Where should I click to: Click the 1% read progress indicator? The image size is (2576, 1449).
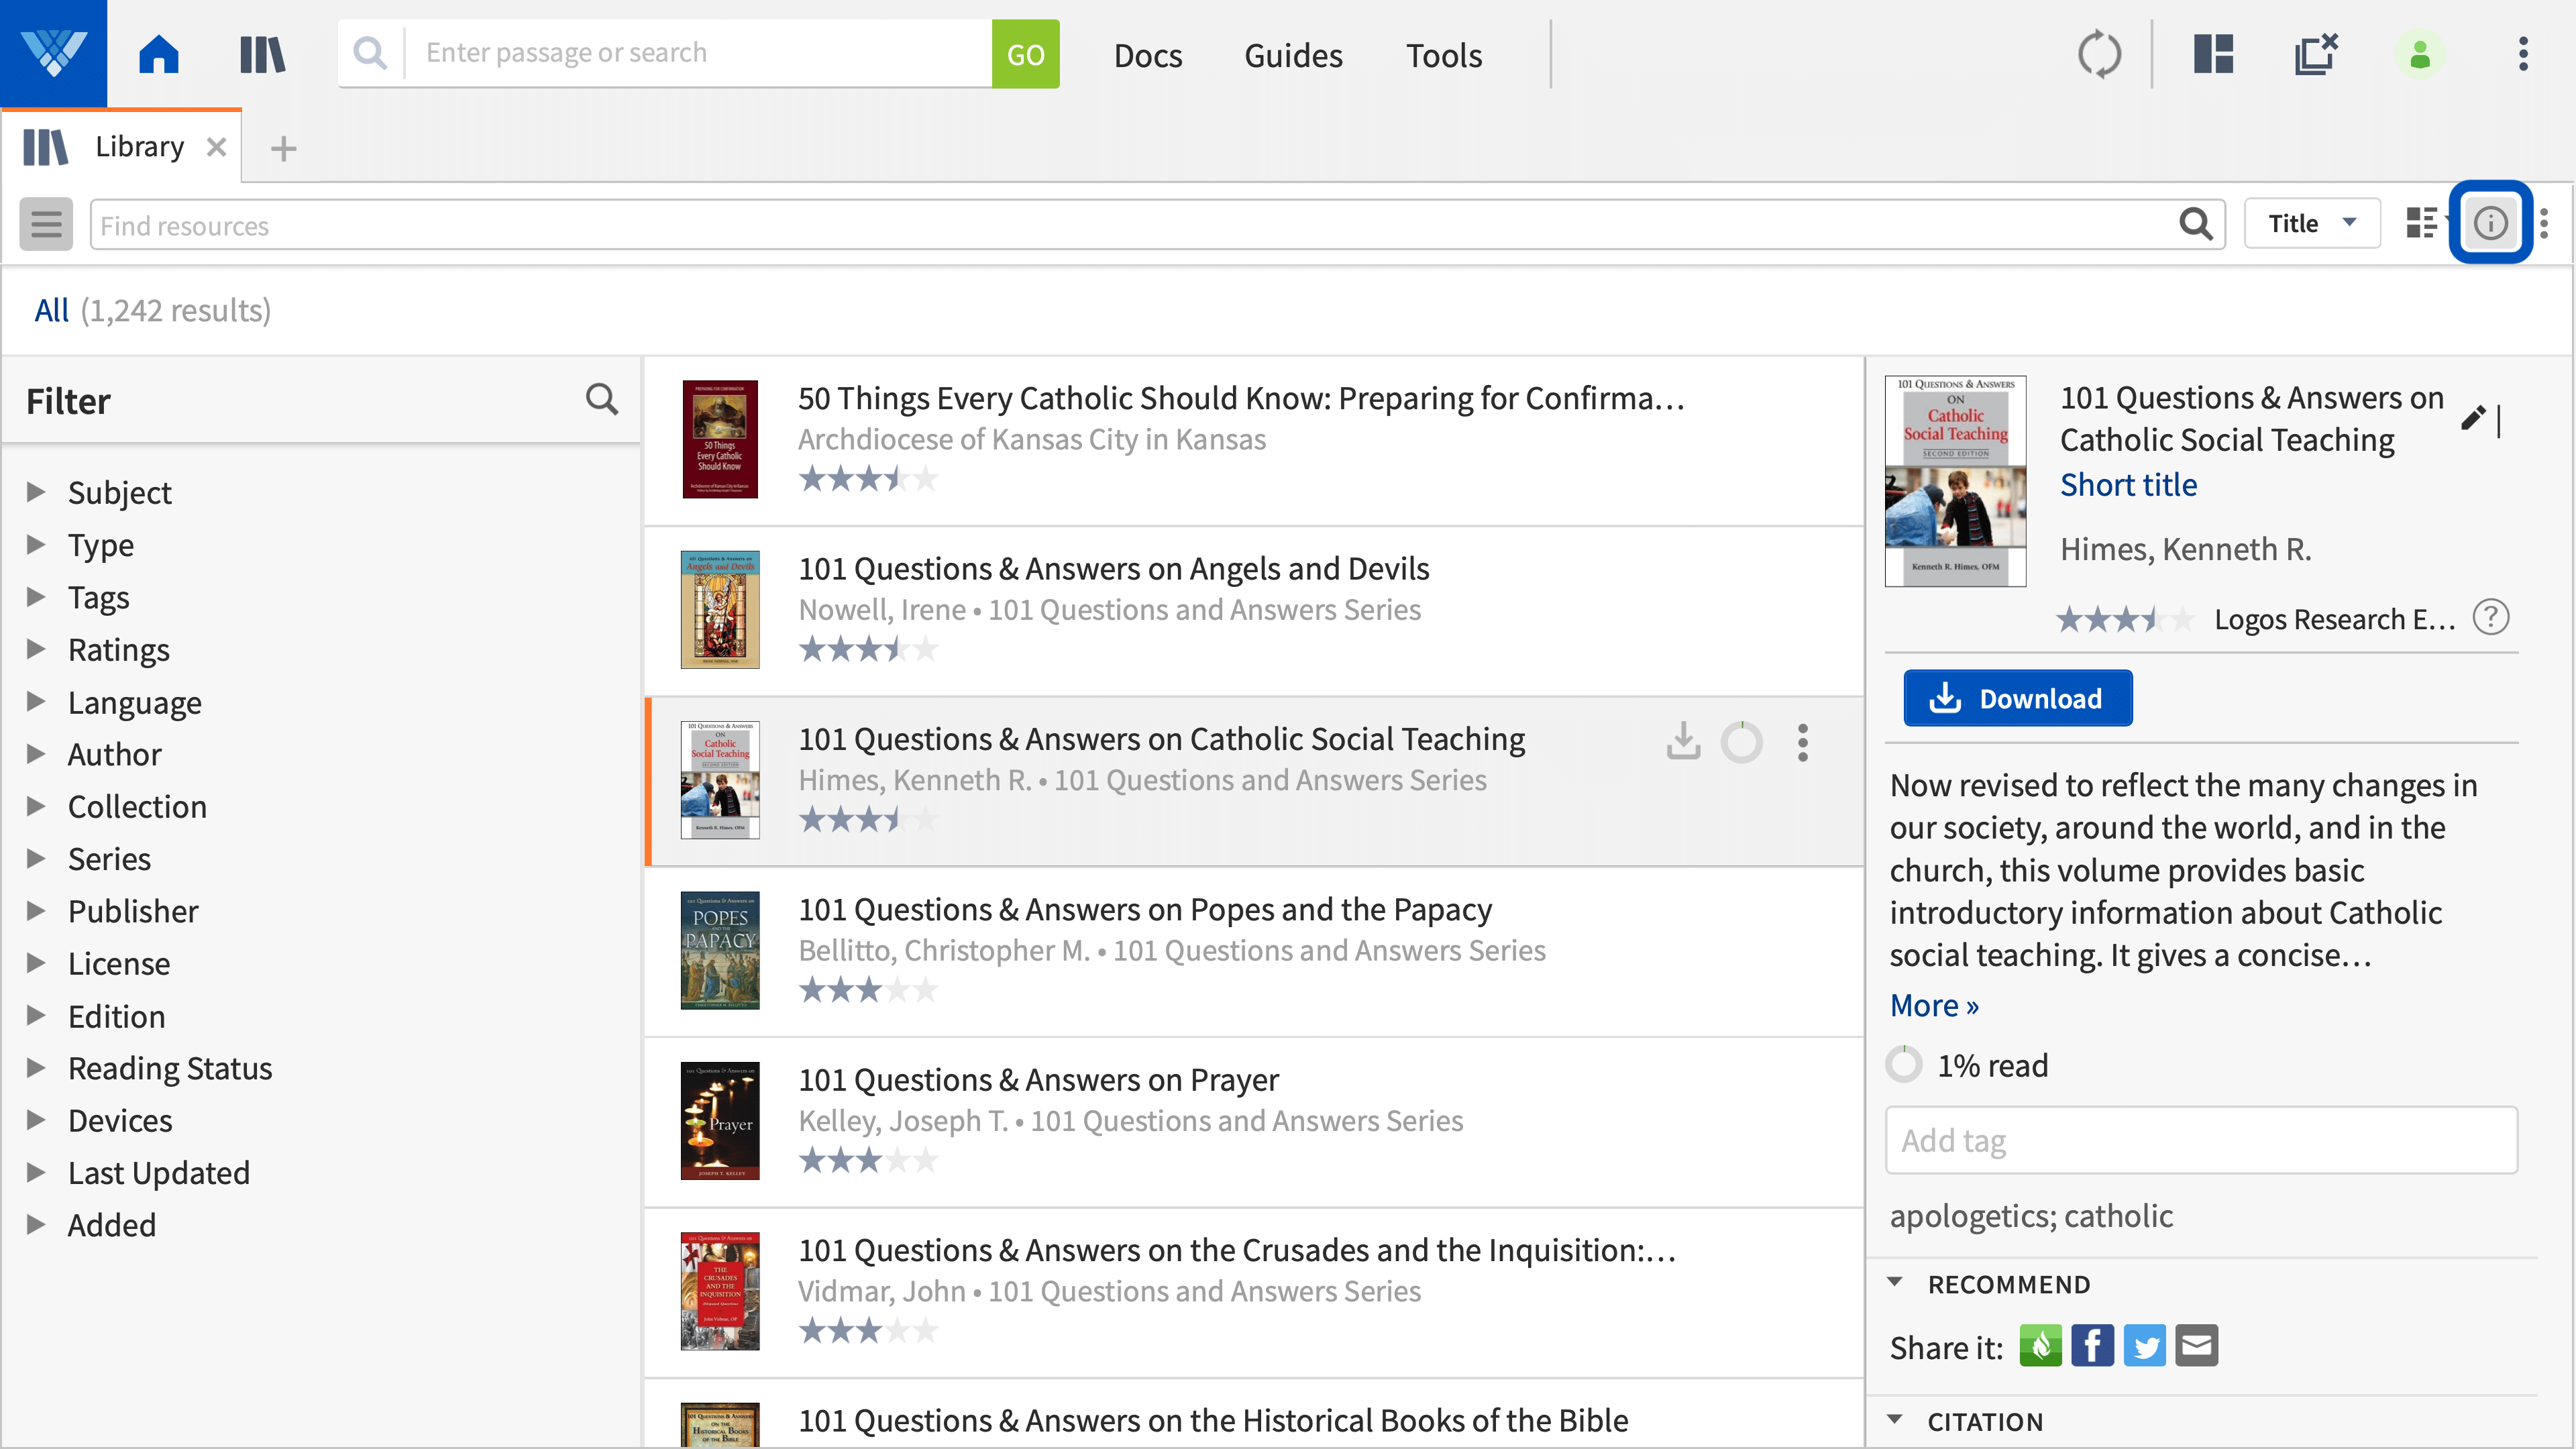tap(1966, 1065)
